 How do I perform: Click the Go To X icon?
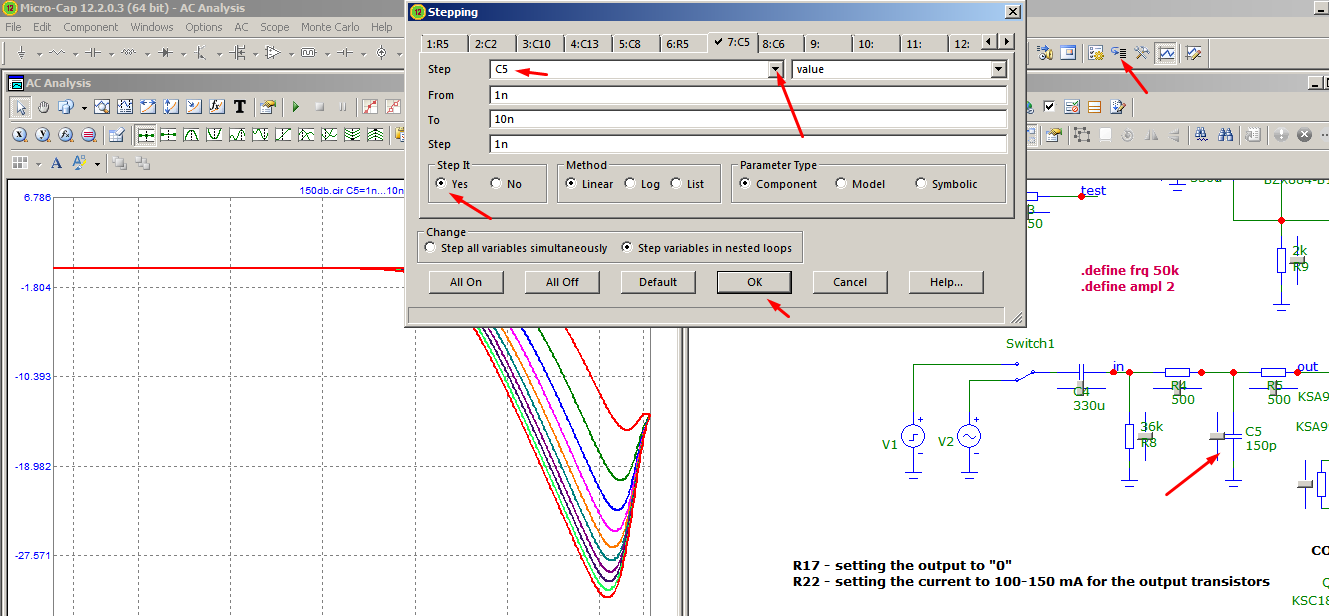tap(20, 135)
